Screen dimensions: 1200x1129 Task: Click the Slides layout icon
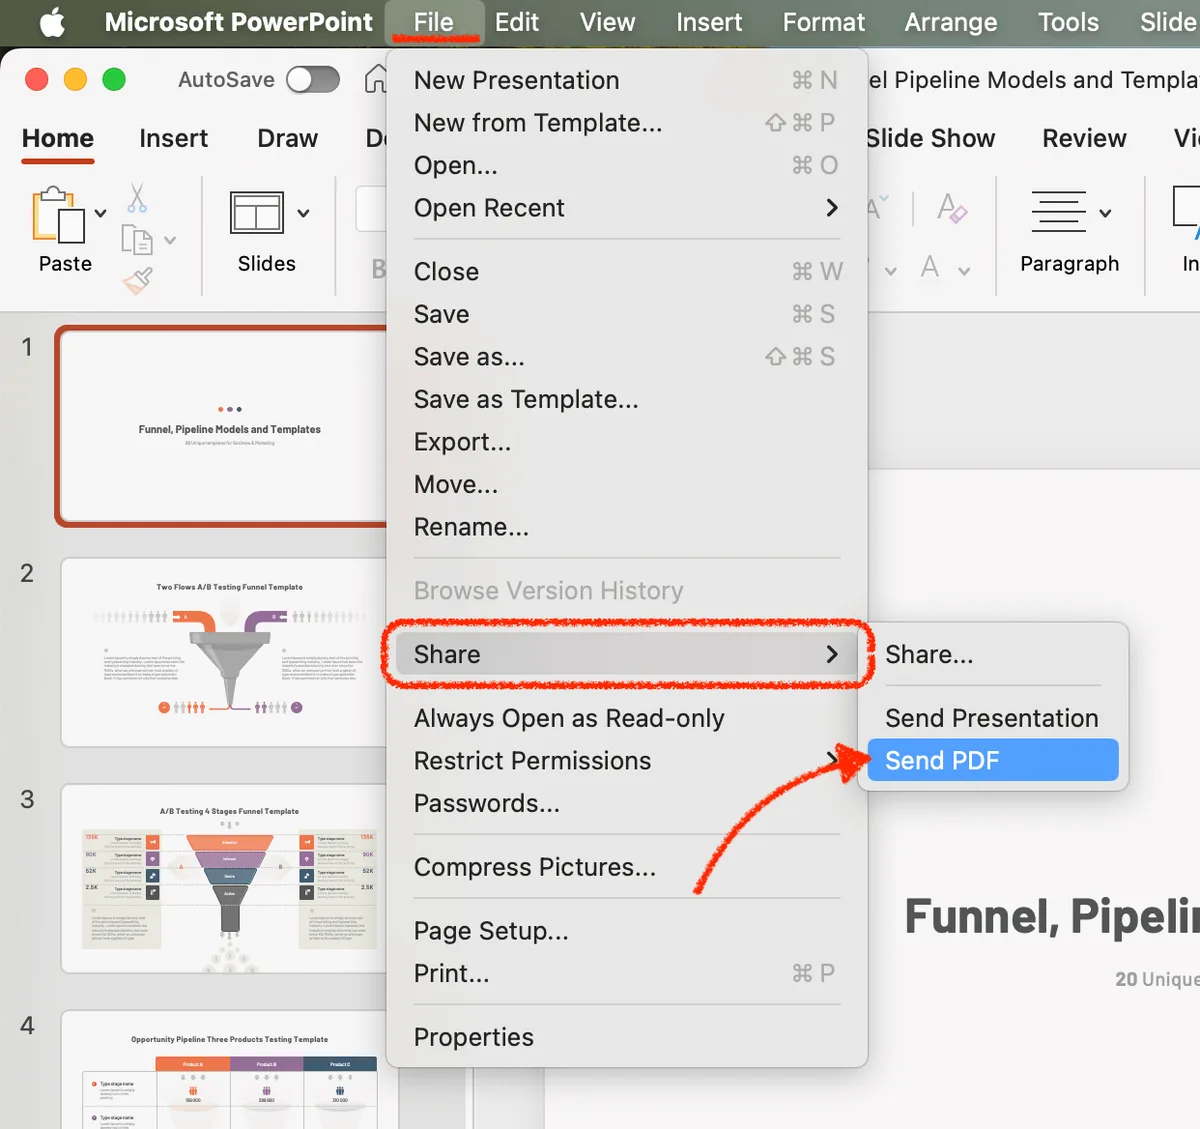(x=257, y=213)
